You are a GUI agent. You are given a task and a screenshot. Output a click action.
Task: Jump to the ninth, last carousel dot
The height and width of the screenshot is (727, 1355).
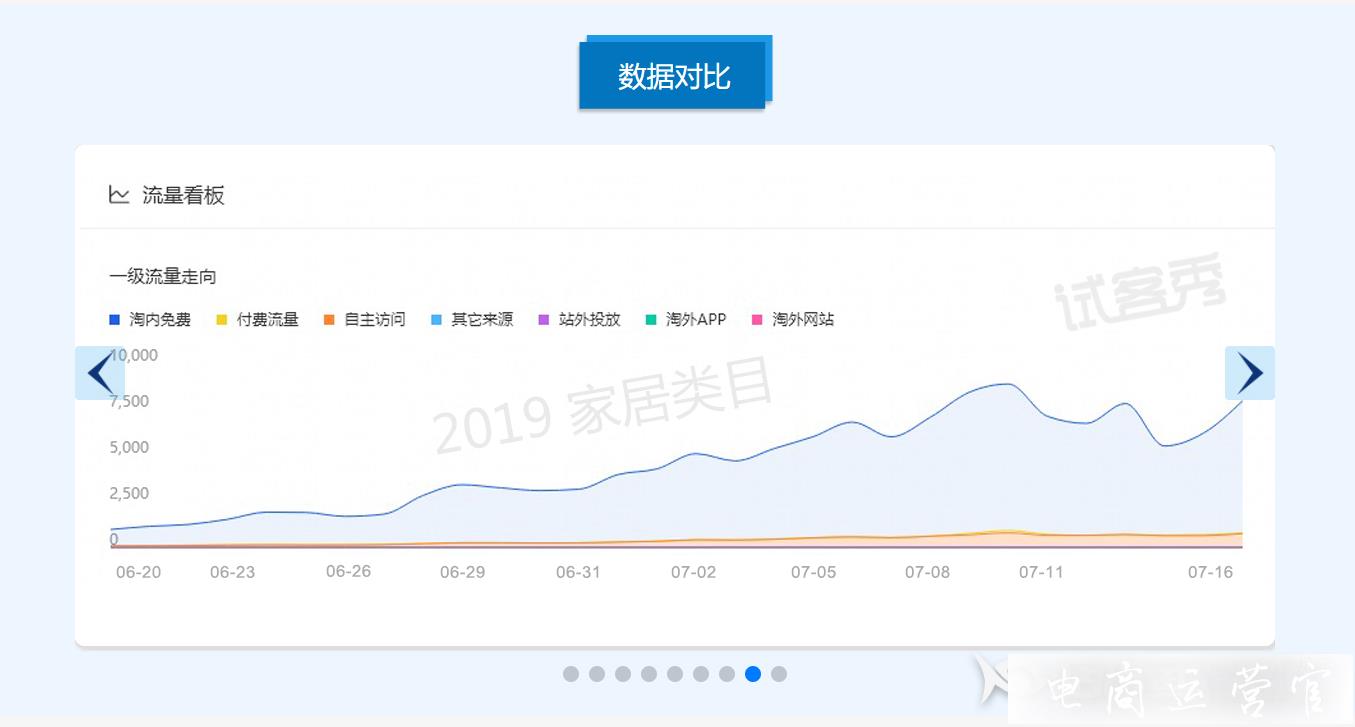tap(779, 674)
